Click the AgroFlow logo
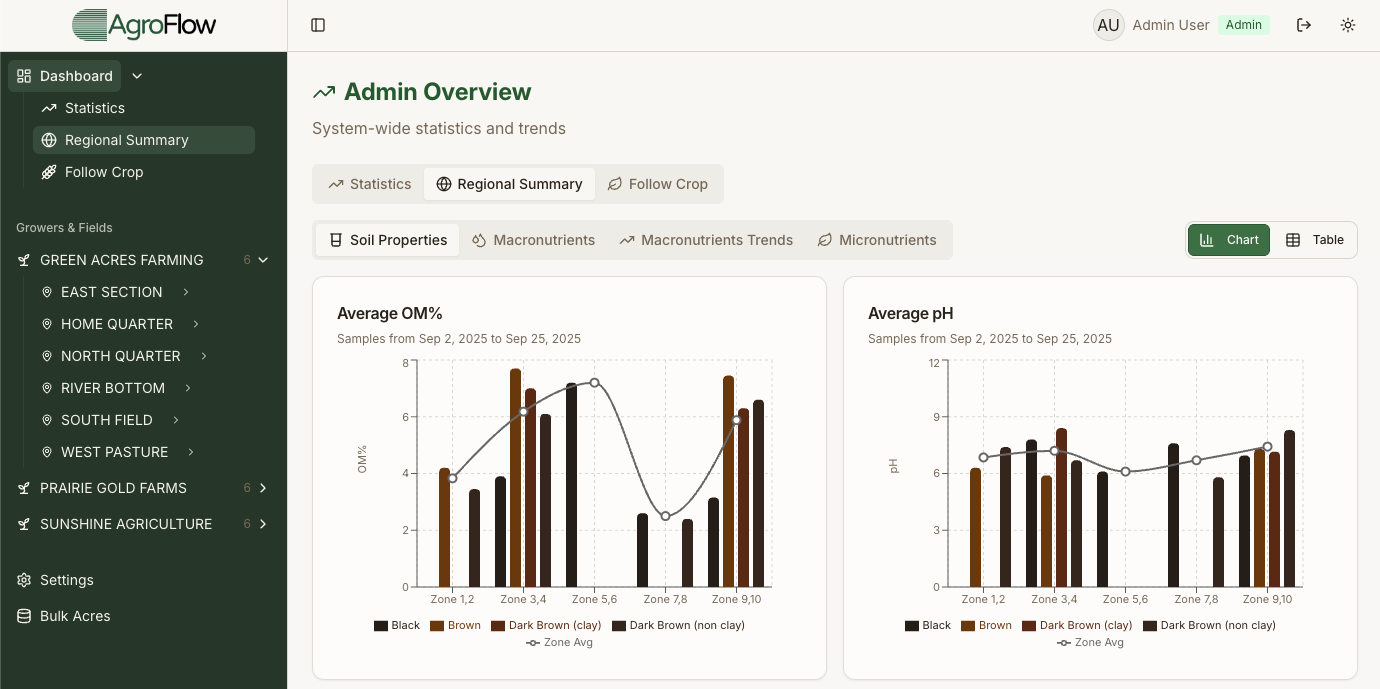This screenshot has height=689, width=1380. click(x=144, y=25)
